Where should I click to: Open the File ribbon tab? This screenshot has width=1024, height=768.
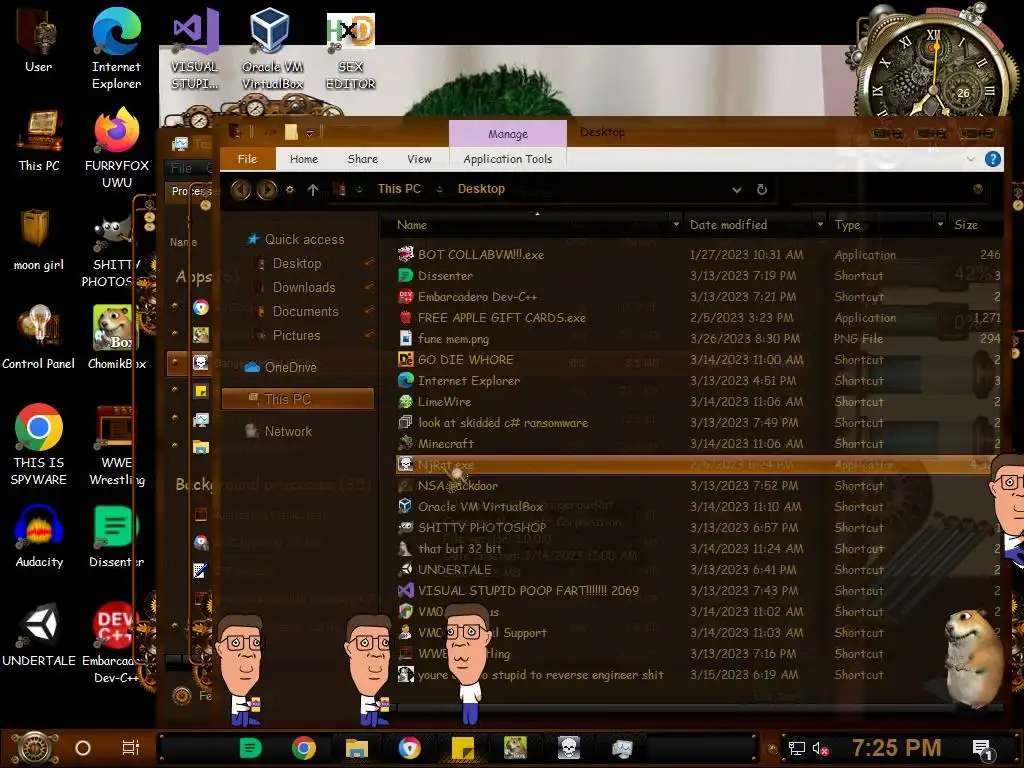248,159
